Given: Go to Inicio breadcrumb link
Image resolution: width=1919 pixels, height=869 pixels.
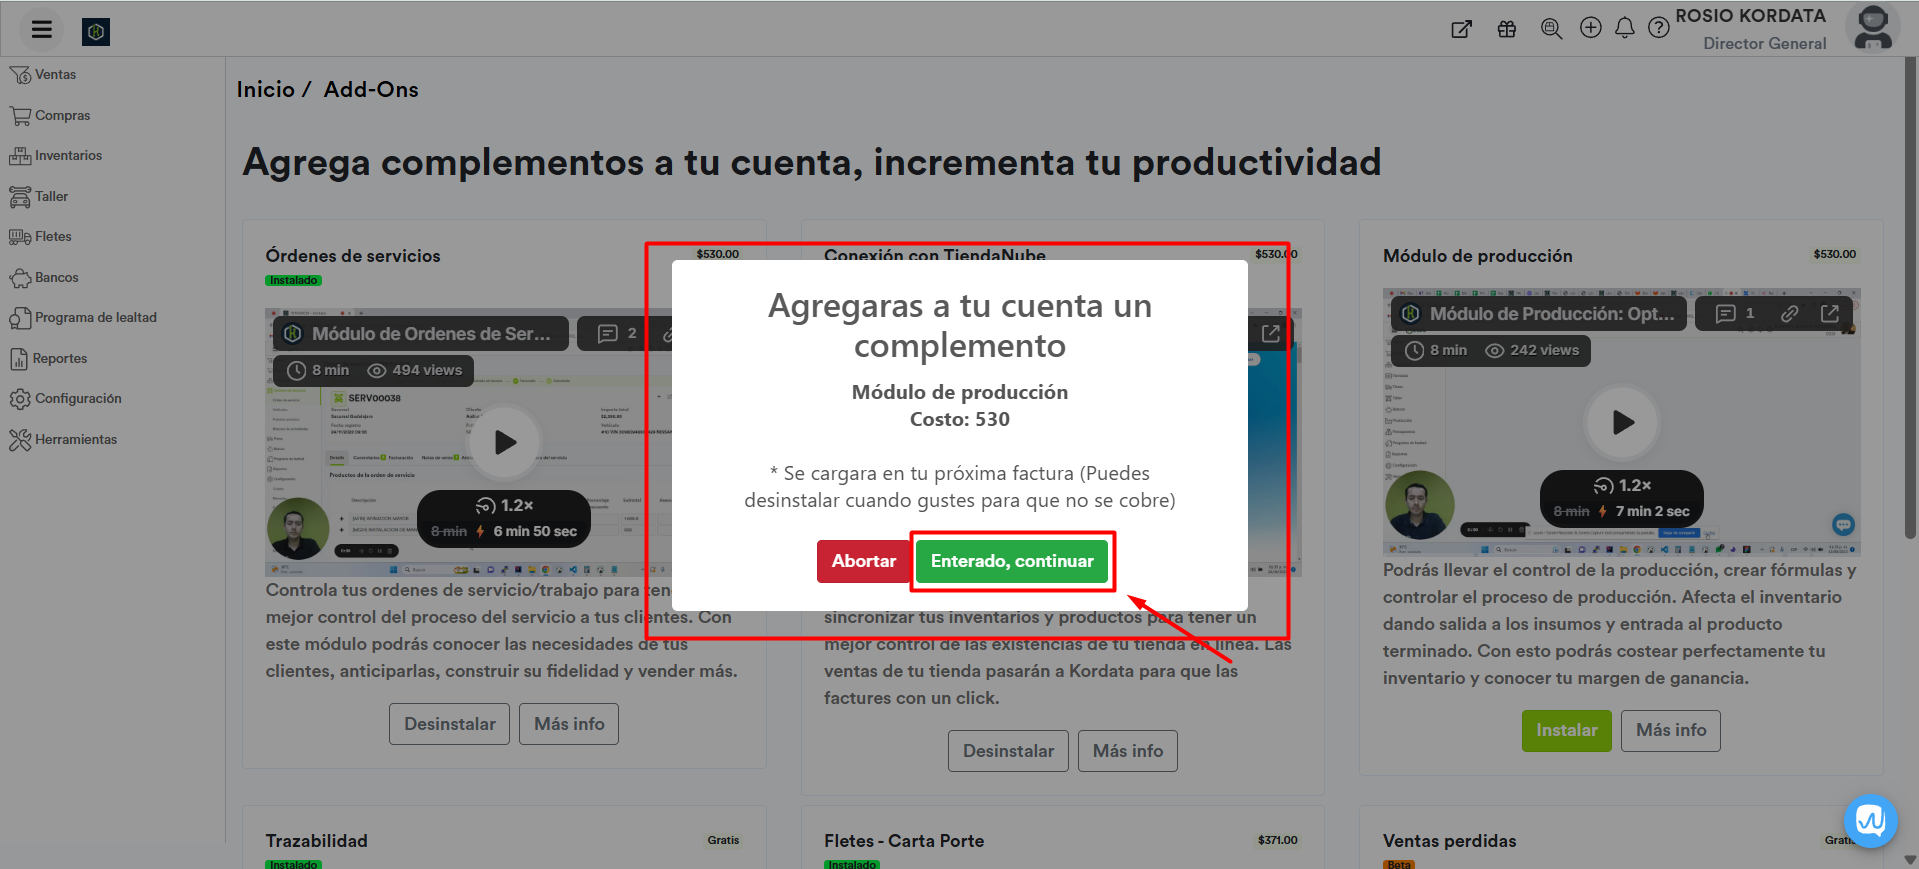Looking at the screenshot, I should 265,90.
